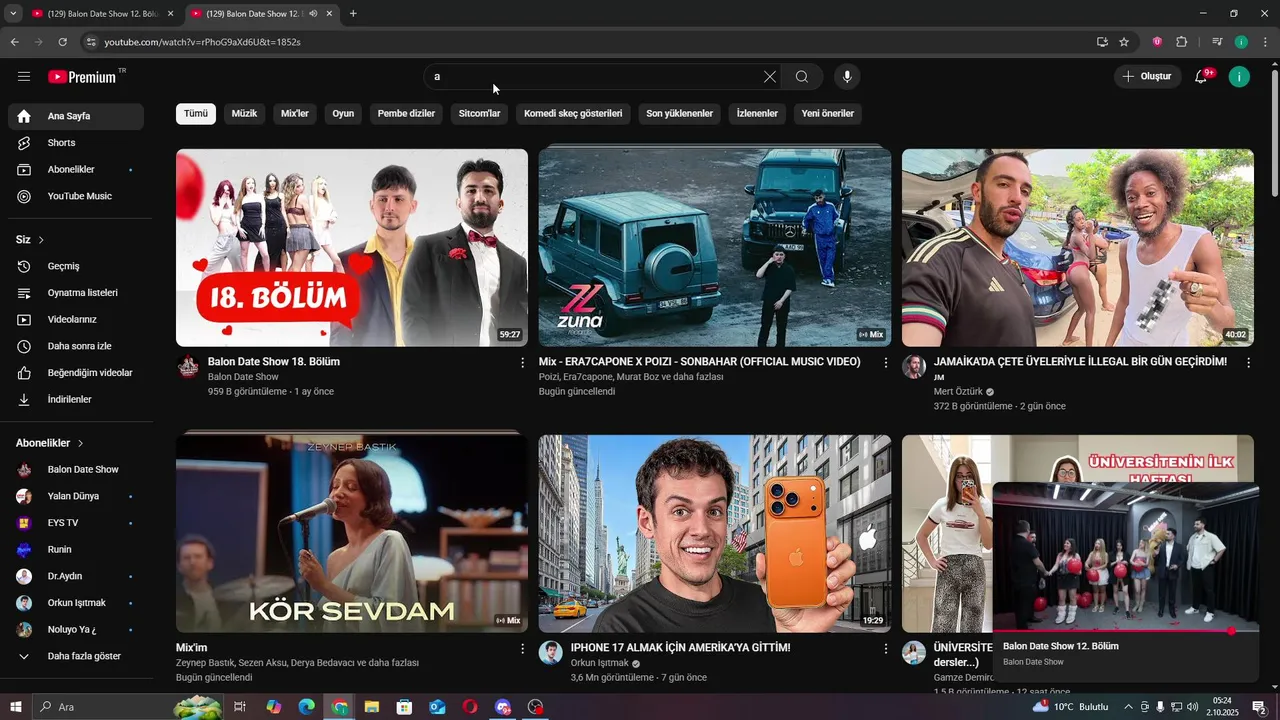This screenshot has height=720, width=1280.
Task: Open the notifications bell
Action: click(x=1202, y=77)
